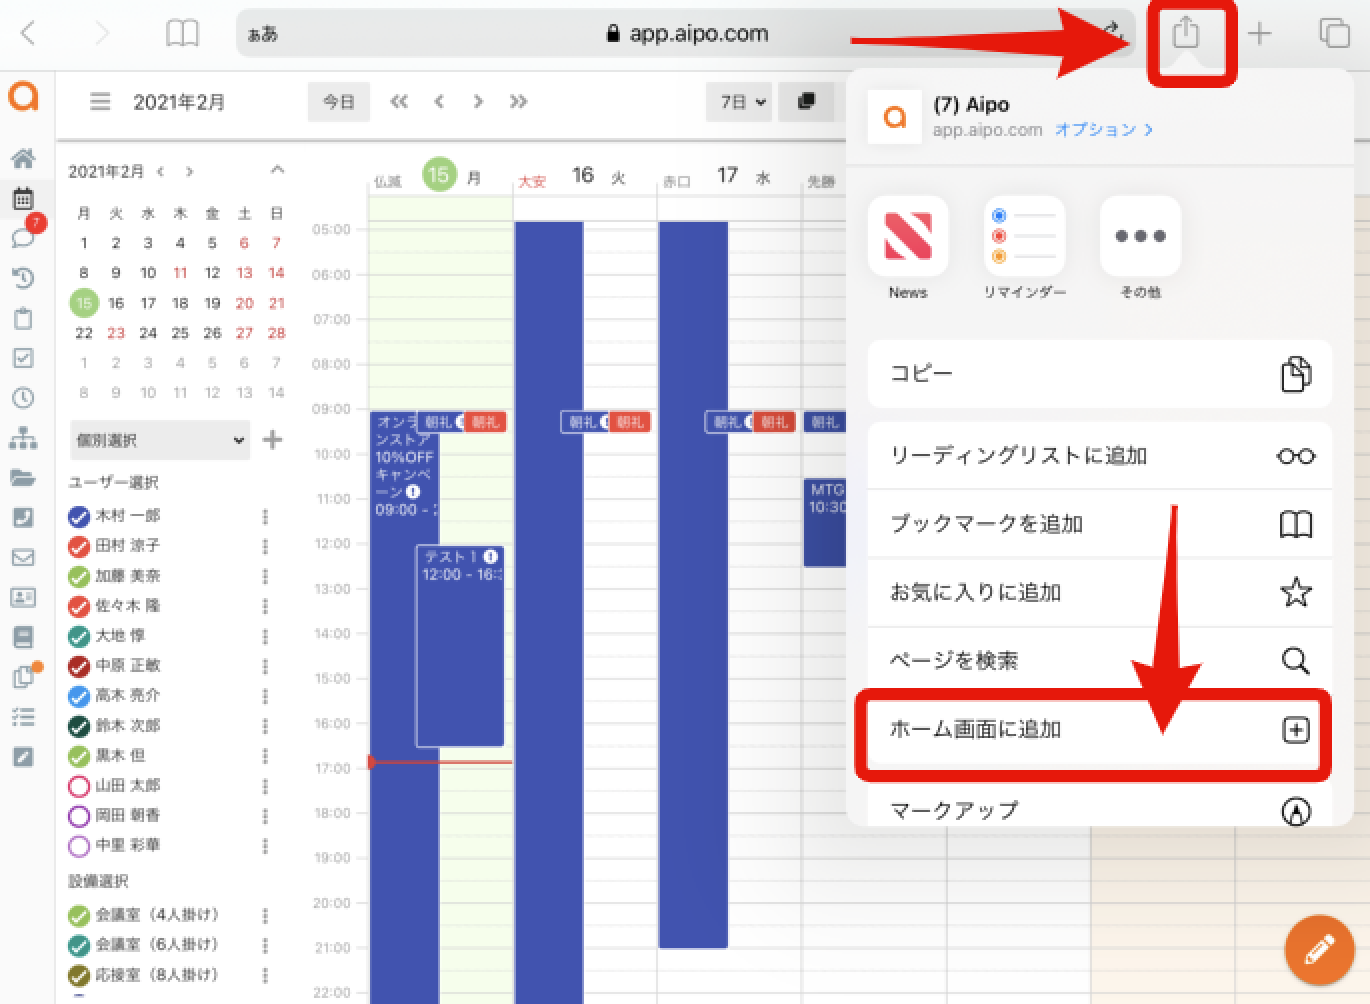Open the clipboard icon in sidebar
This screenshot has height=1004, width=1370.
click(23, 318)
